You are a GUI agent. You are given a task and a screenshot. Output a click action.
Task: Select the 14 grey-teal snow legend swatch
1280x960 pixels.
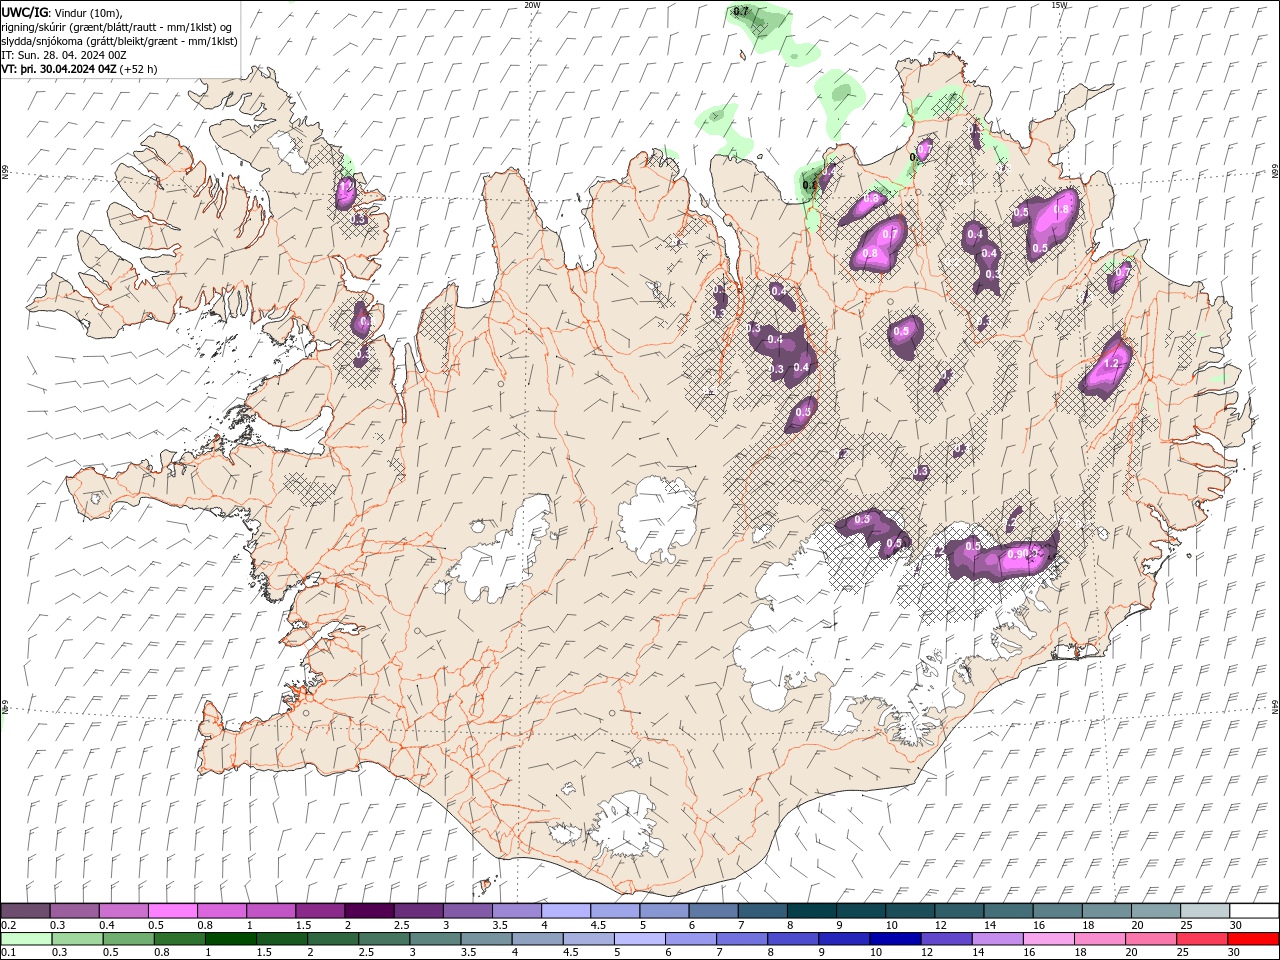[1008, 910]
